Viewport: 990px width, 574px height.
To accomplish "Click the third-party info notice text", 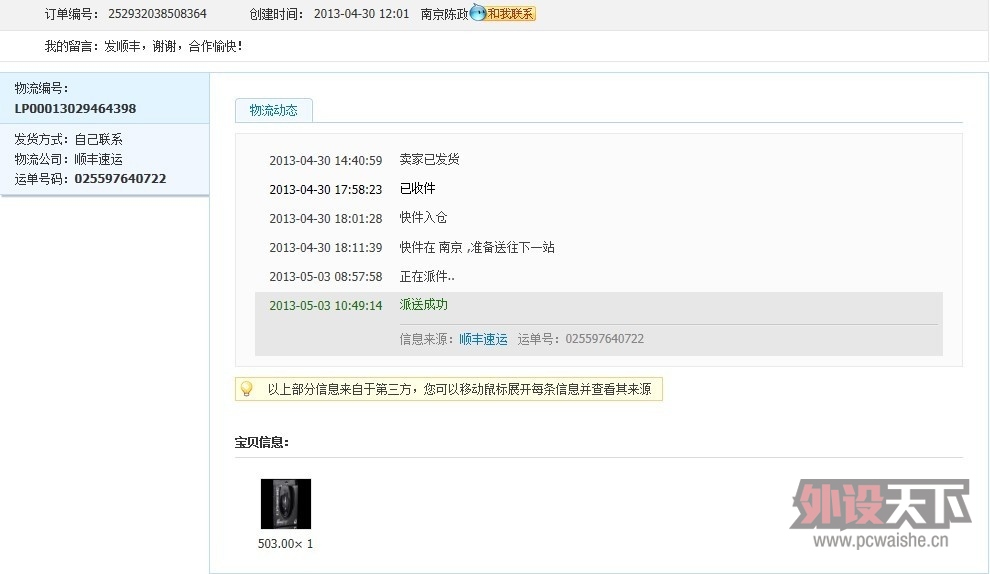I will [x=459, y=389].
